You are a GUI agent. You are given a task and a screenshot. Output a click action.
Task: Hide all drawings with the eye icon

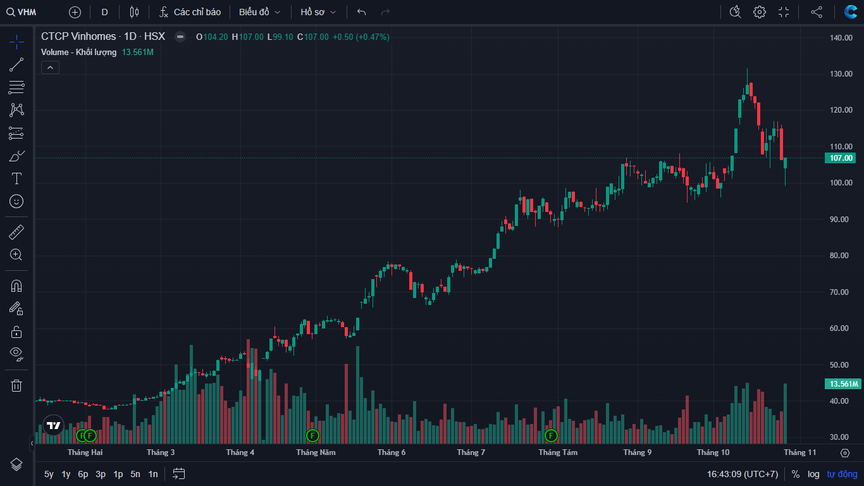click(16, 354)
